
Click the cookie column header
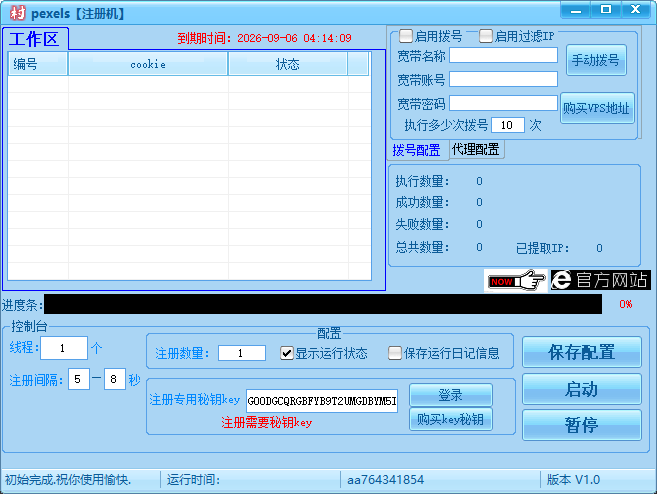pyautogui.click(x=148, y=64)
